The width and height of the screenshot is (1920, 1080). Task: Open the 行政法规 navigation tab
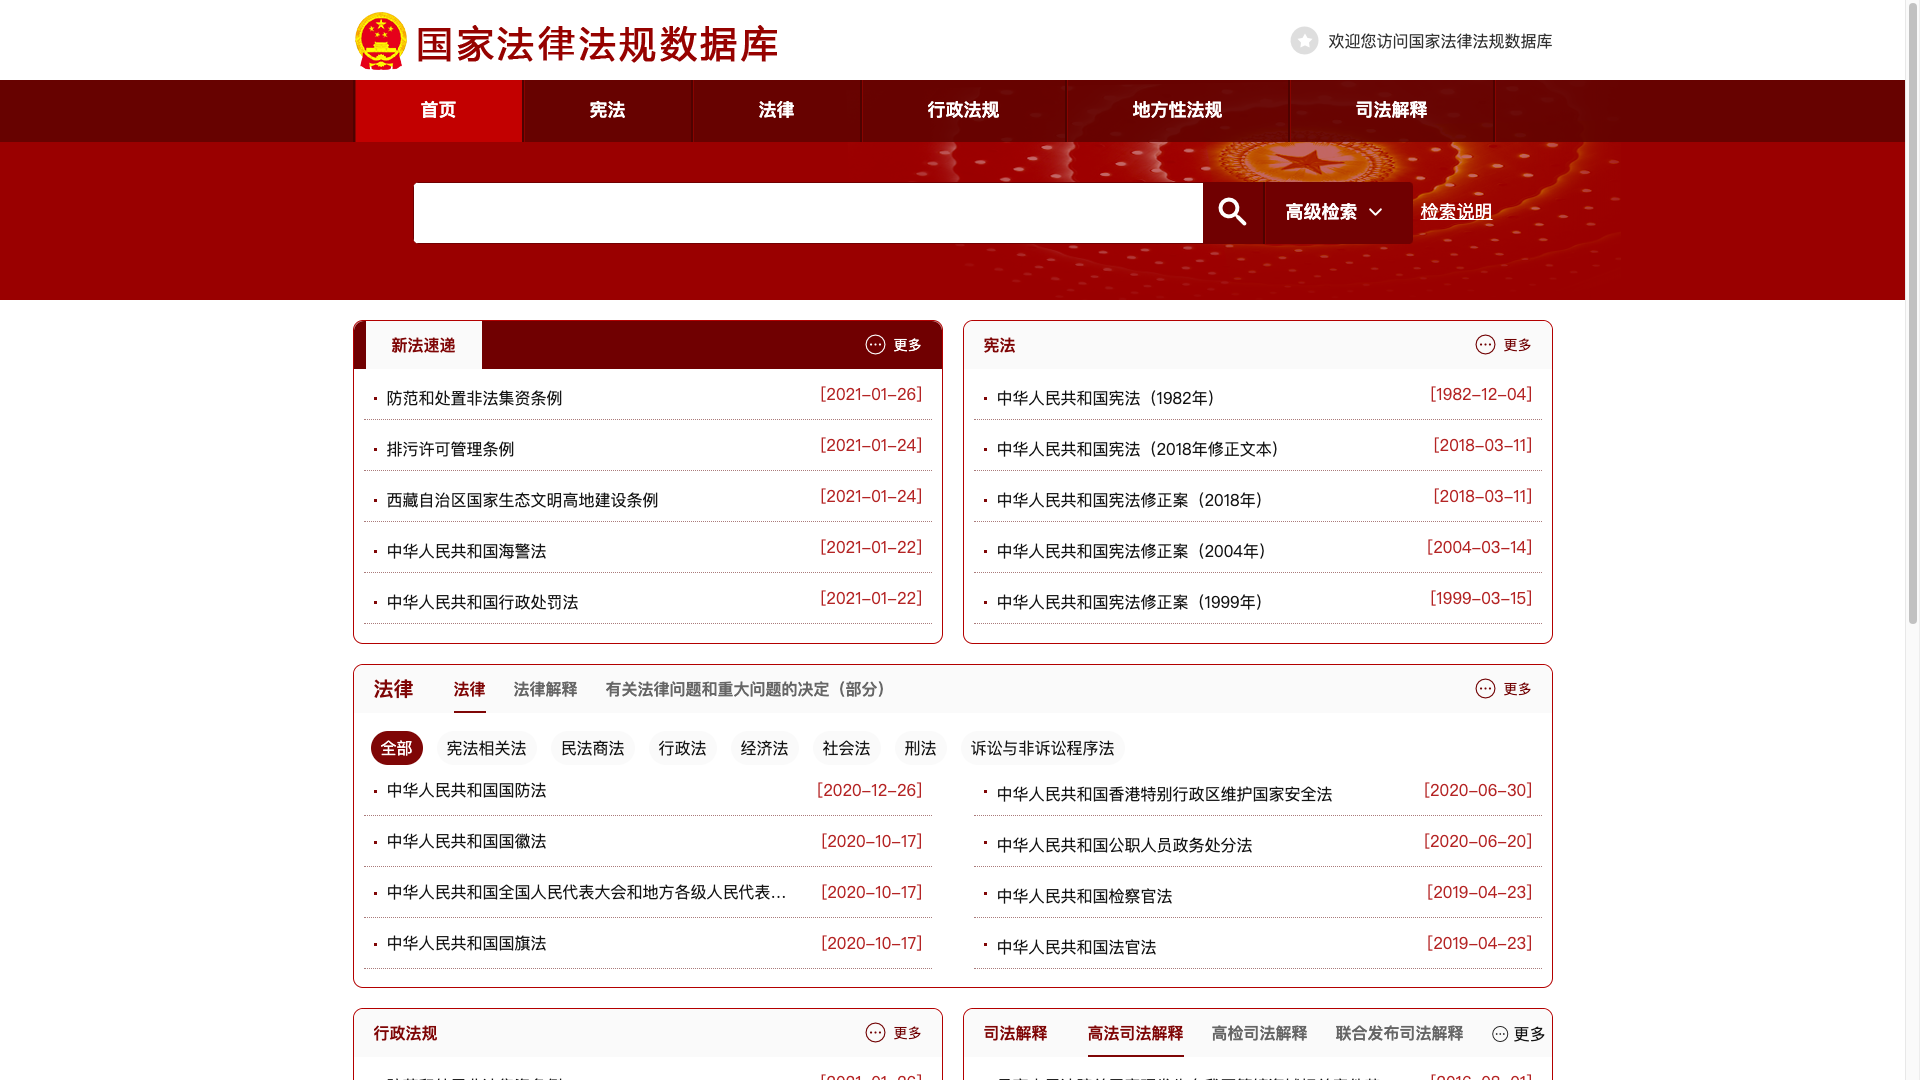963,111
